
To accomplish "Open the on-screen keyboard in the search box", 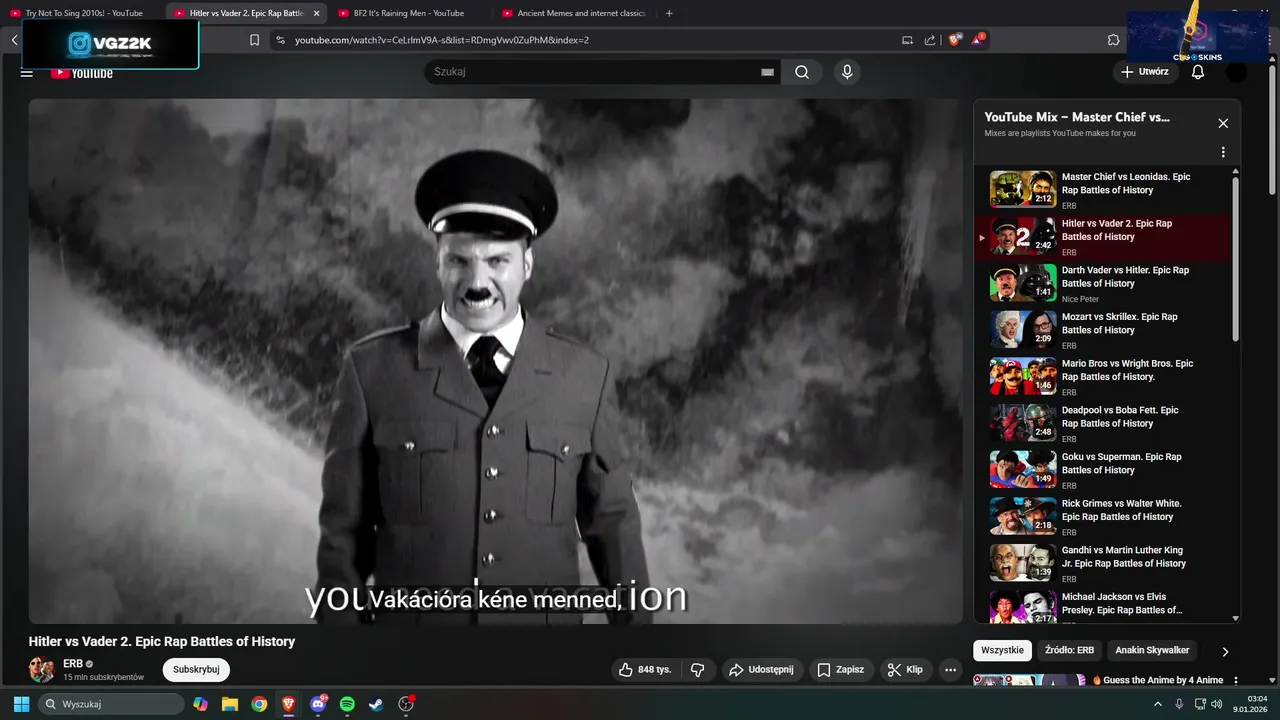I will [768, 72].
